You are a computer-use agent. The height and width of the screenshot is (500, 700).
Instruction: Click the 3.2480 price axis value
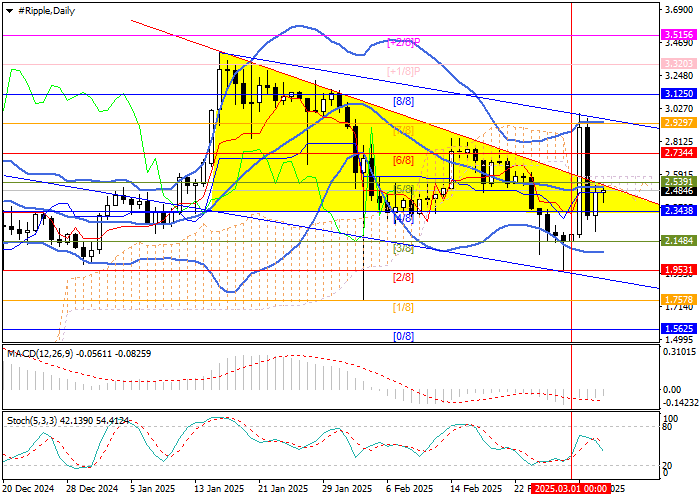coord(679,76)
